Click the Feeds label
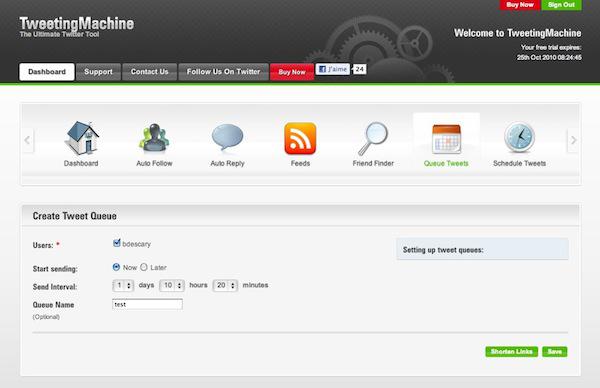 click(300, 163)
